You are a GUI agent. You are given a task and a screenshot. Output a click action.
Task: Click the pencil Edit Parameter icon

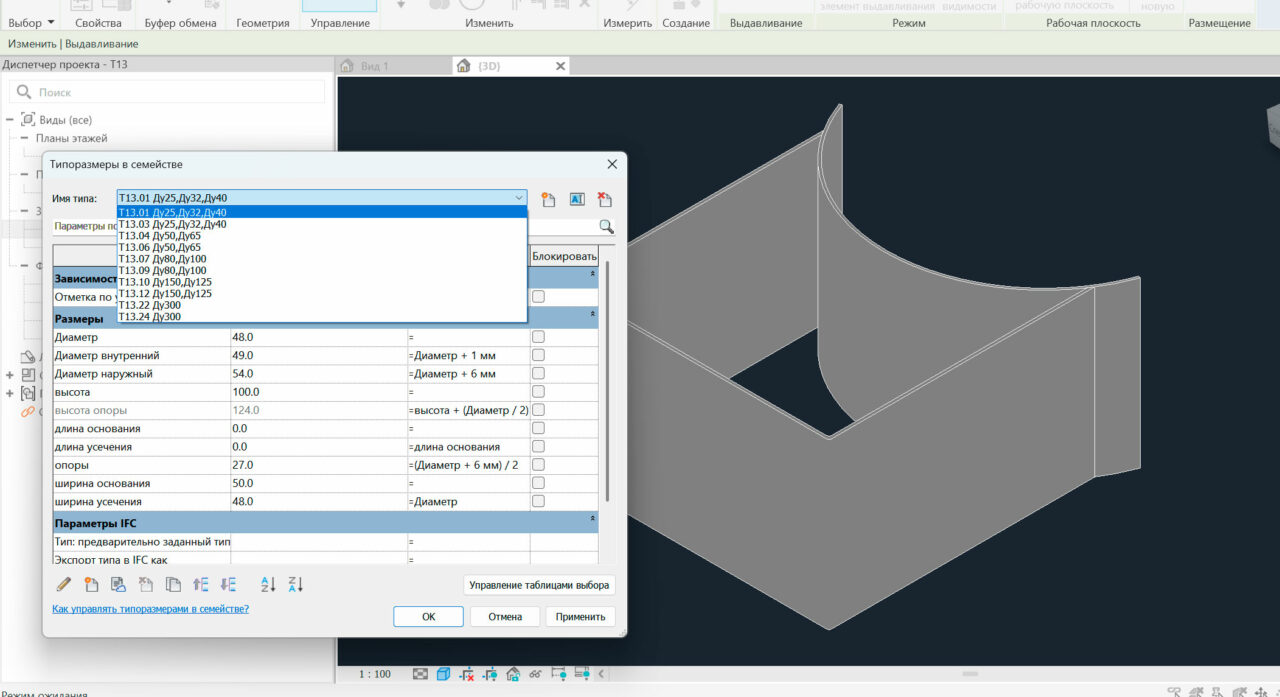tap(64, 585)
